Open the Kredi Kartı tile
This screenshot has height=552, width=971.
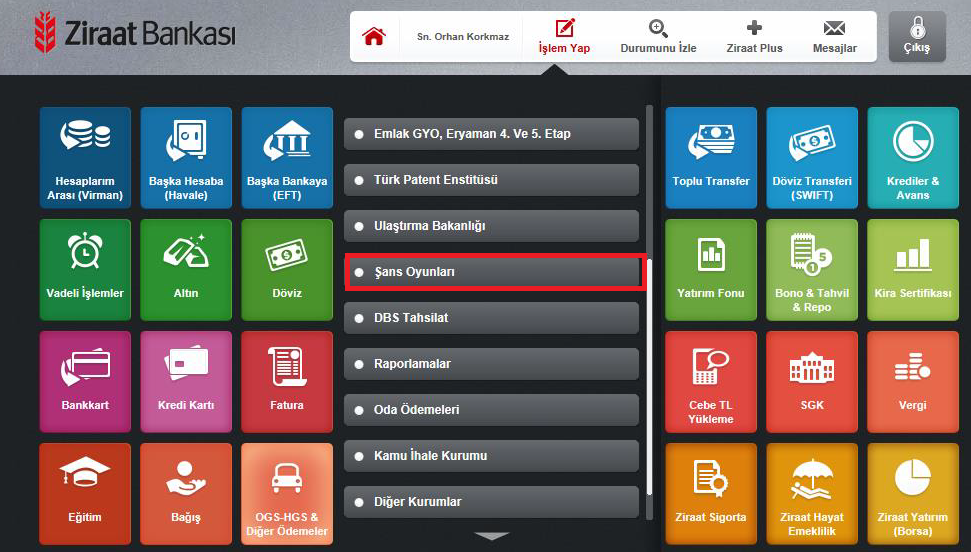pos(186,382)
